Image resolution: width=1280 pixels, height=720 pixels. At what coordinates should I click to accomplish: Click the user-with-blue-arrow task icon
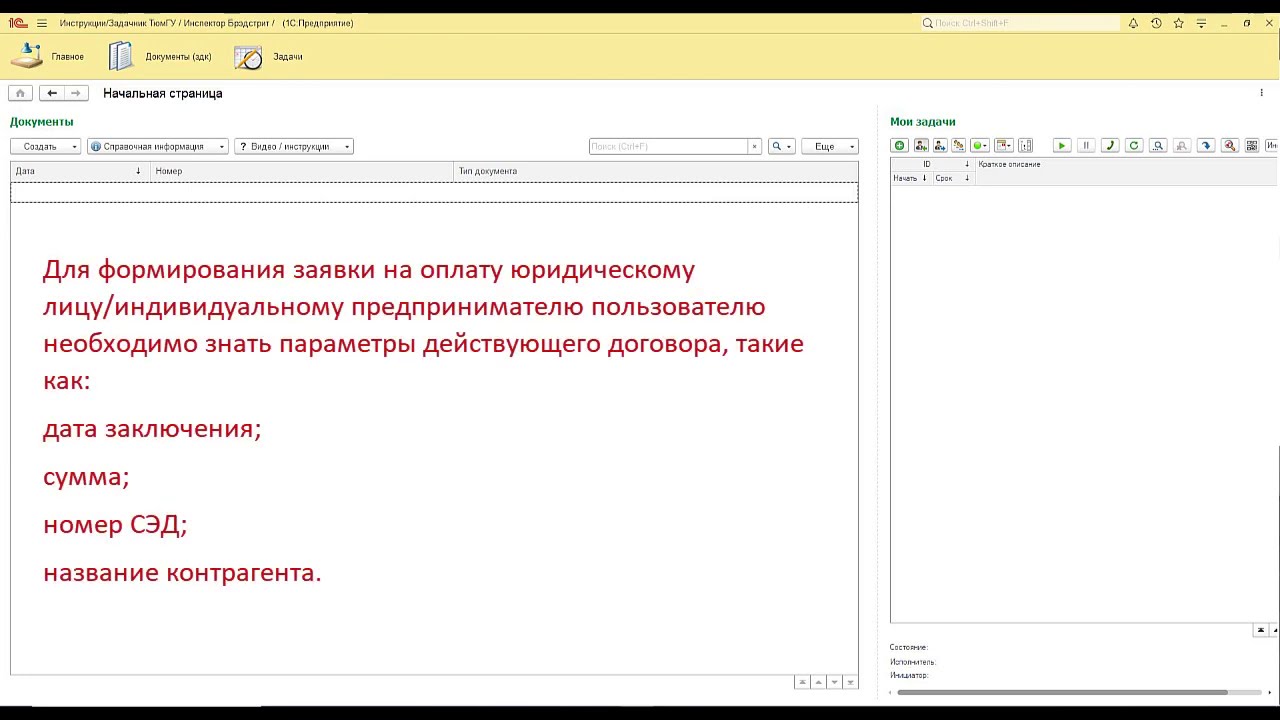pos(940,146)
